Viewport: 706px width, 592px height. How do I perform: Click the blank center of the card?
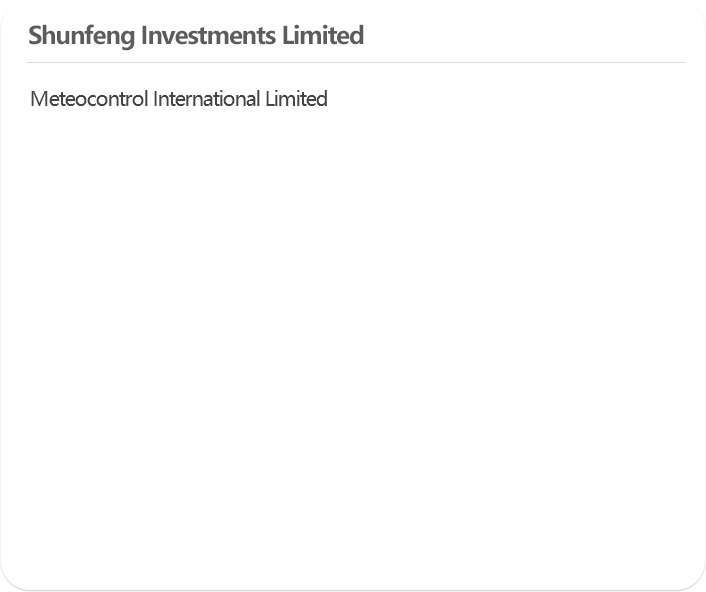(x=353, y=315)
